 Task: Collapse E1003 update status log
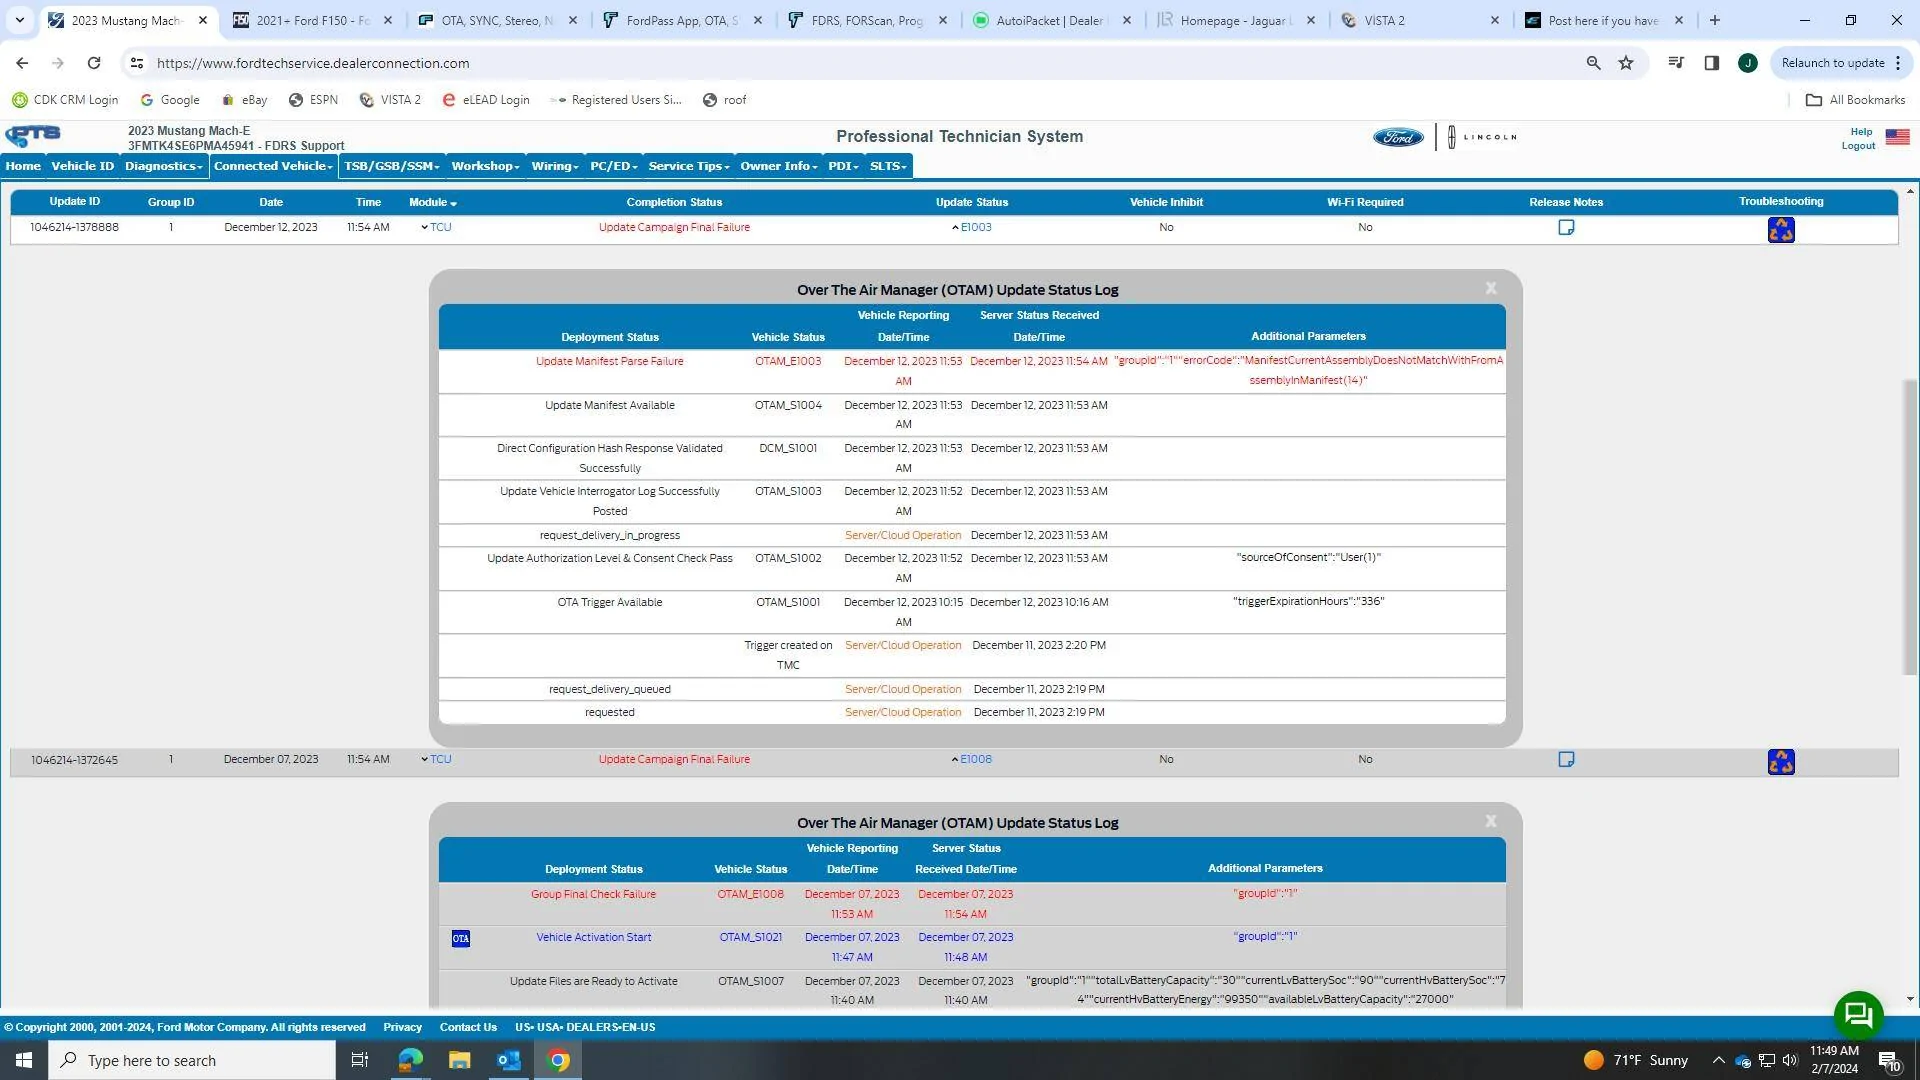pos(972,227)
